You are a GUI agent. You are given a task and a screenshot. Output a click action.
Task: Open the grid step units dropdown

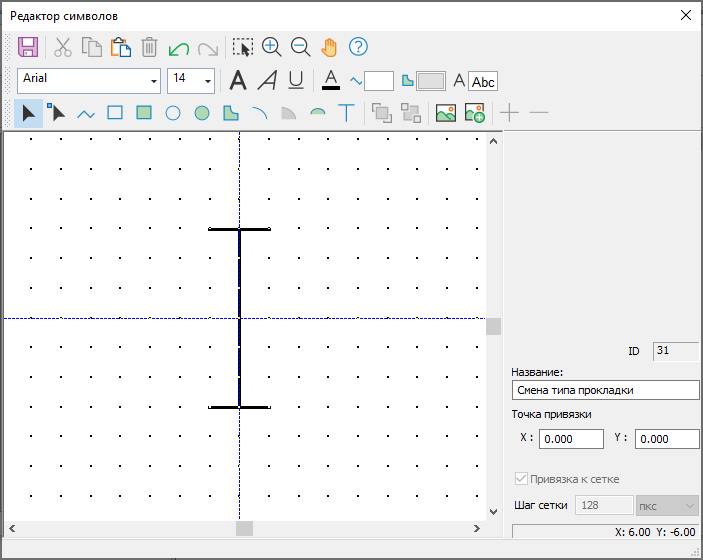(x=667, y=506)
